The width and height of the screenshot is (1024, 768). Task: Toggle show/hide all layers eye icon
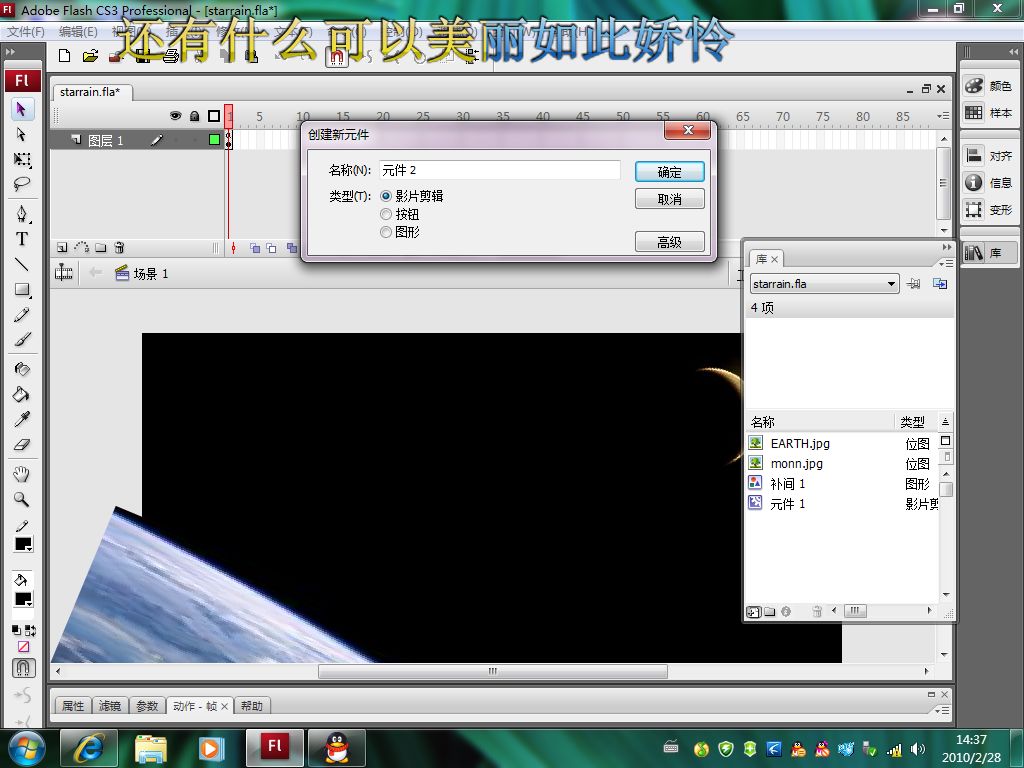pyautogui.click(x=176, y=116)
